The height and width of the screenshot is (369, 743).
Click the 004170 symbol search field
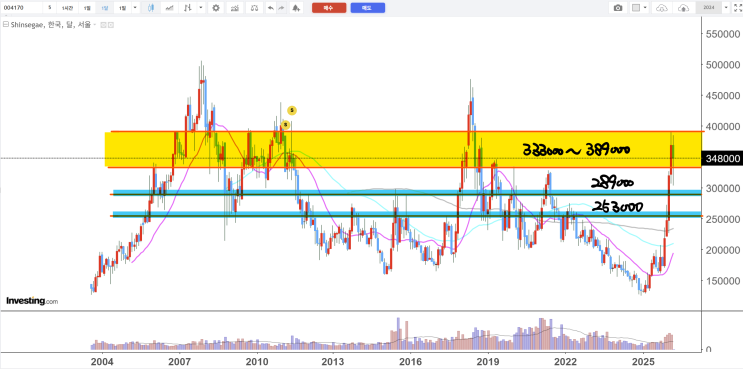click(21, 8)
